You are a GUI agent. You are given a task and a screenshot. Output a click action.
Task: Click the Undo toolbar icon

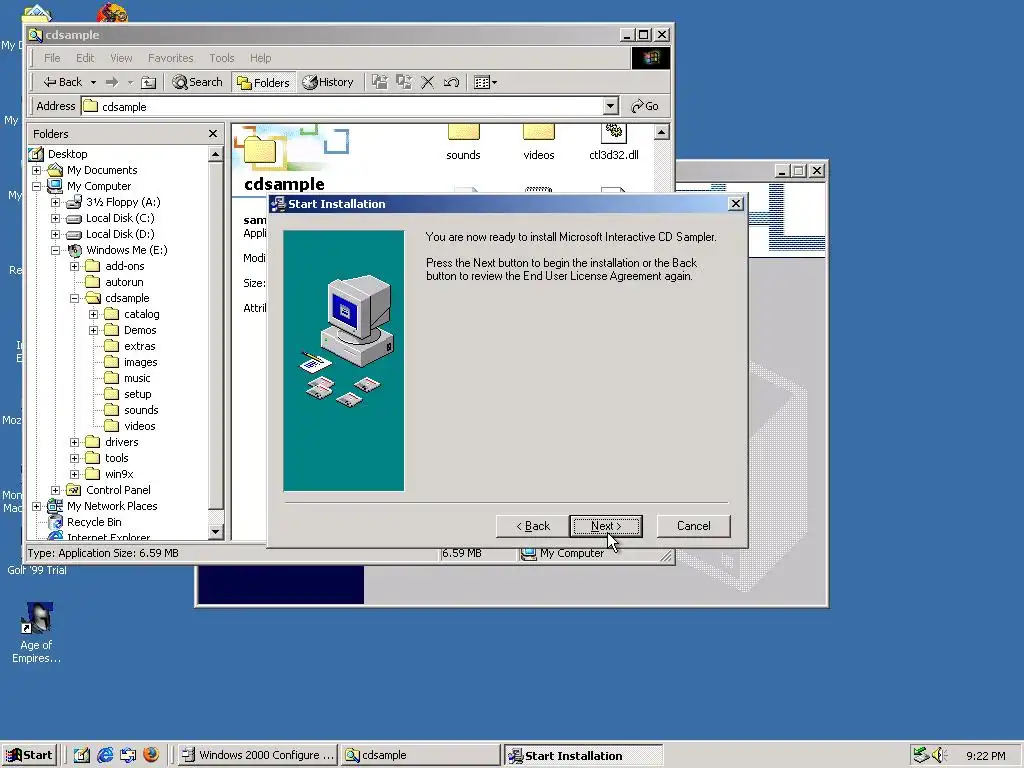click(x=451, y=82)
